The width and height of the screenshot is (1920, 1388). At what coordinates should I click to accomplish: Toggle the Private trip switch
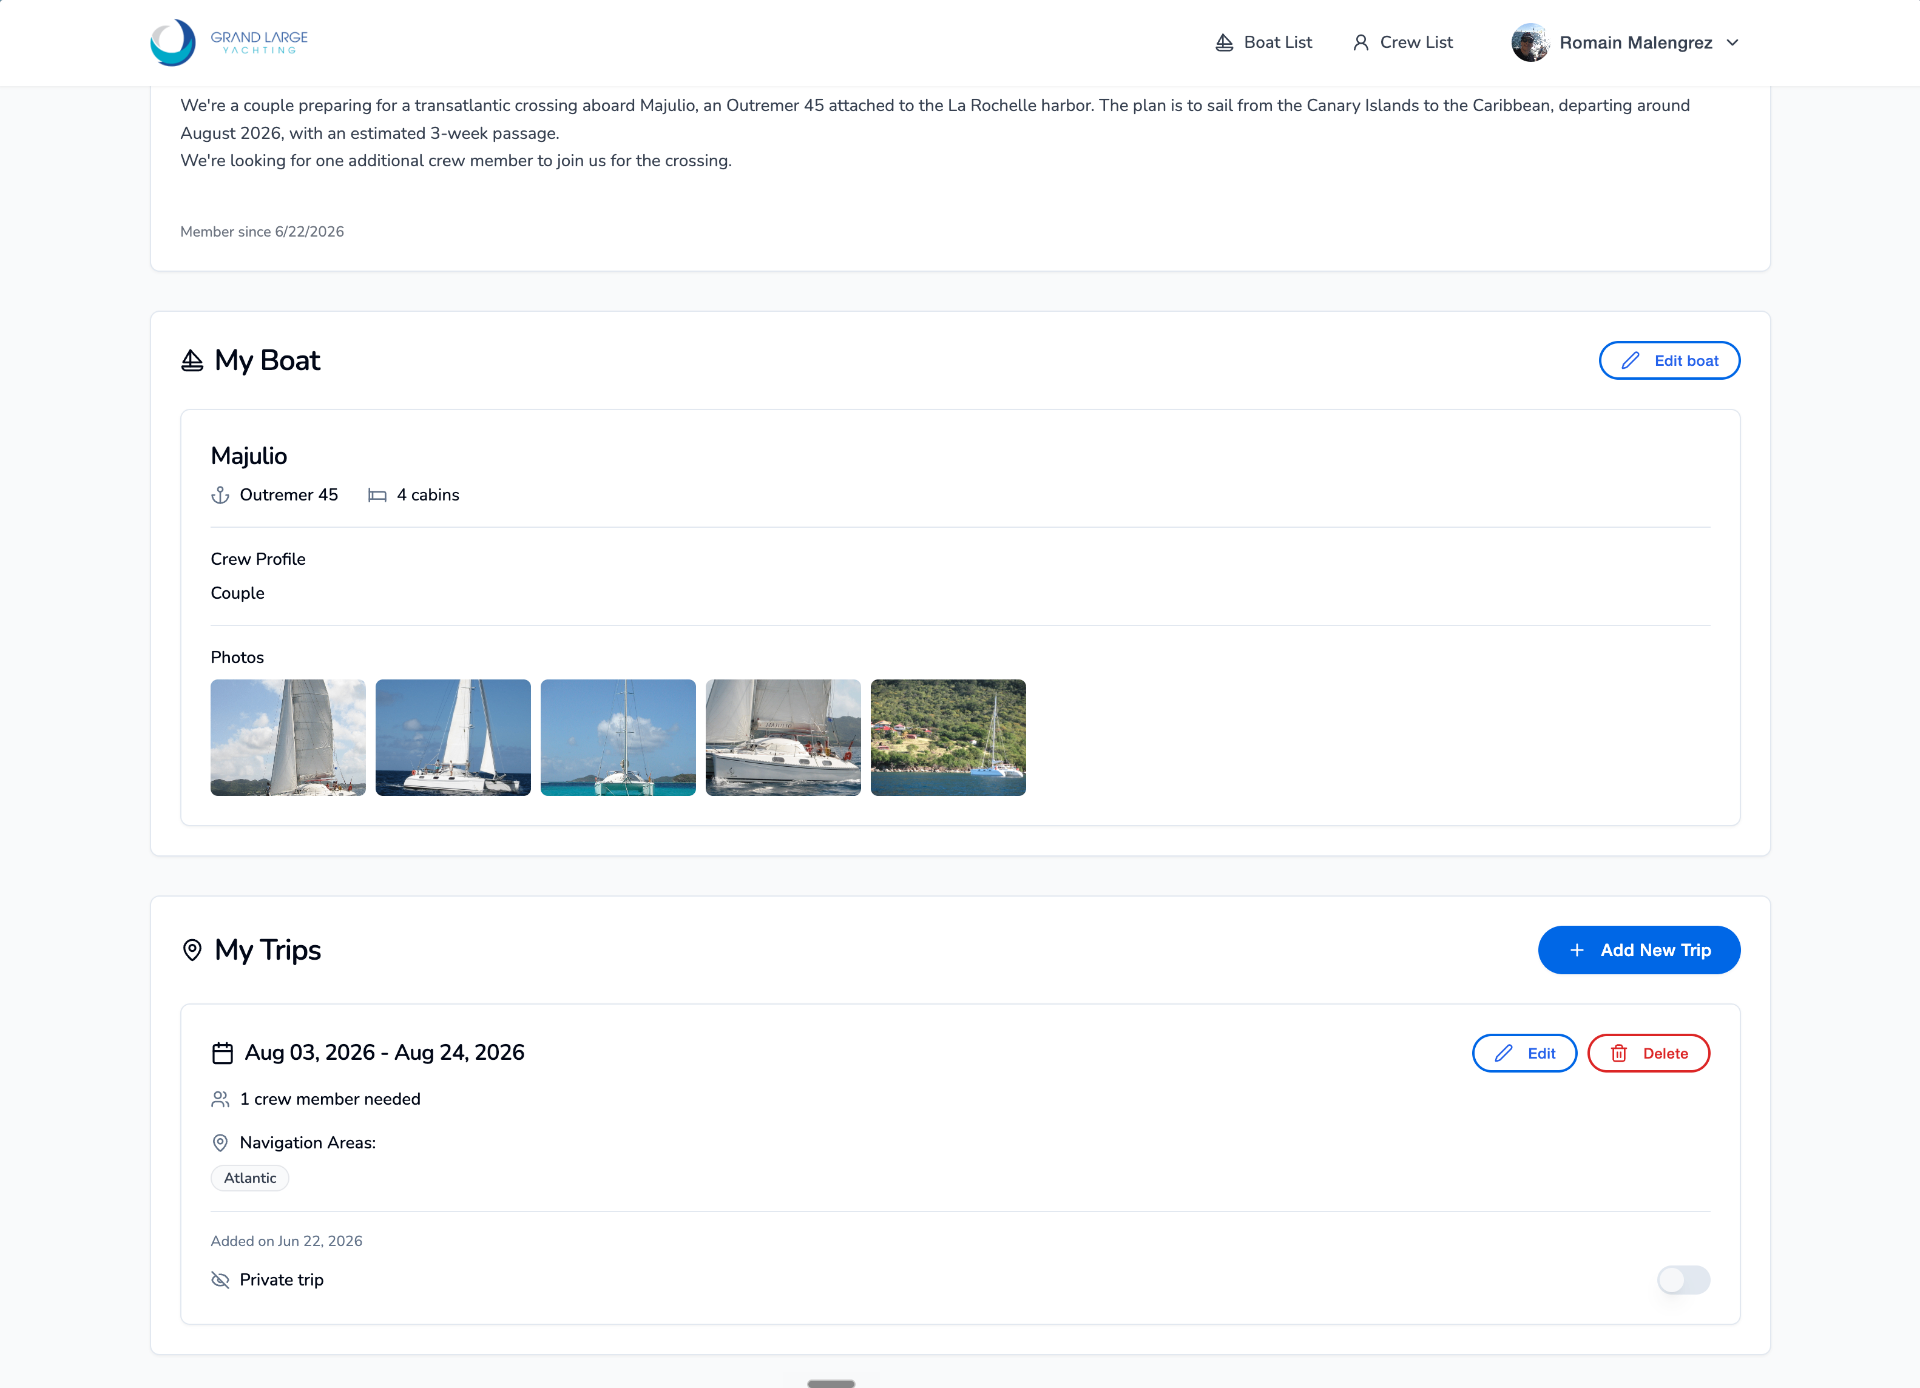1683,1280
